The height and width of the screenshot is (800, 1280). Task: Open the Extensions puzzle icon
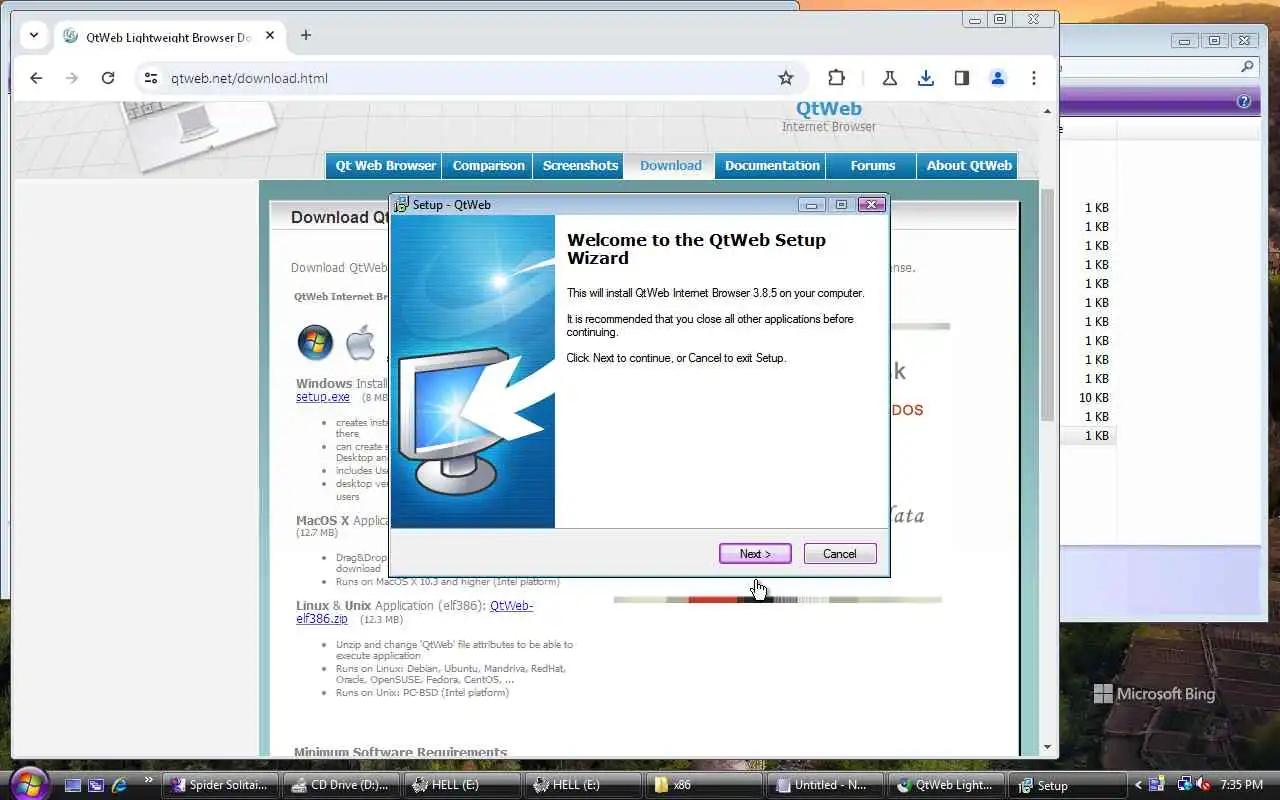(x=836, y=78)
